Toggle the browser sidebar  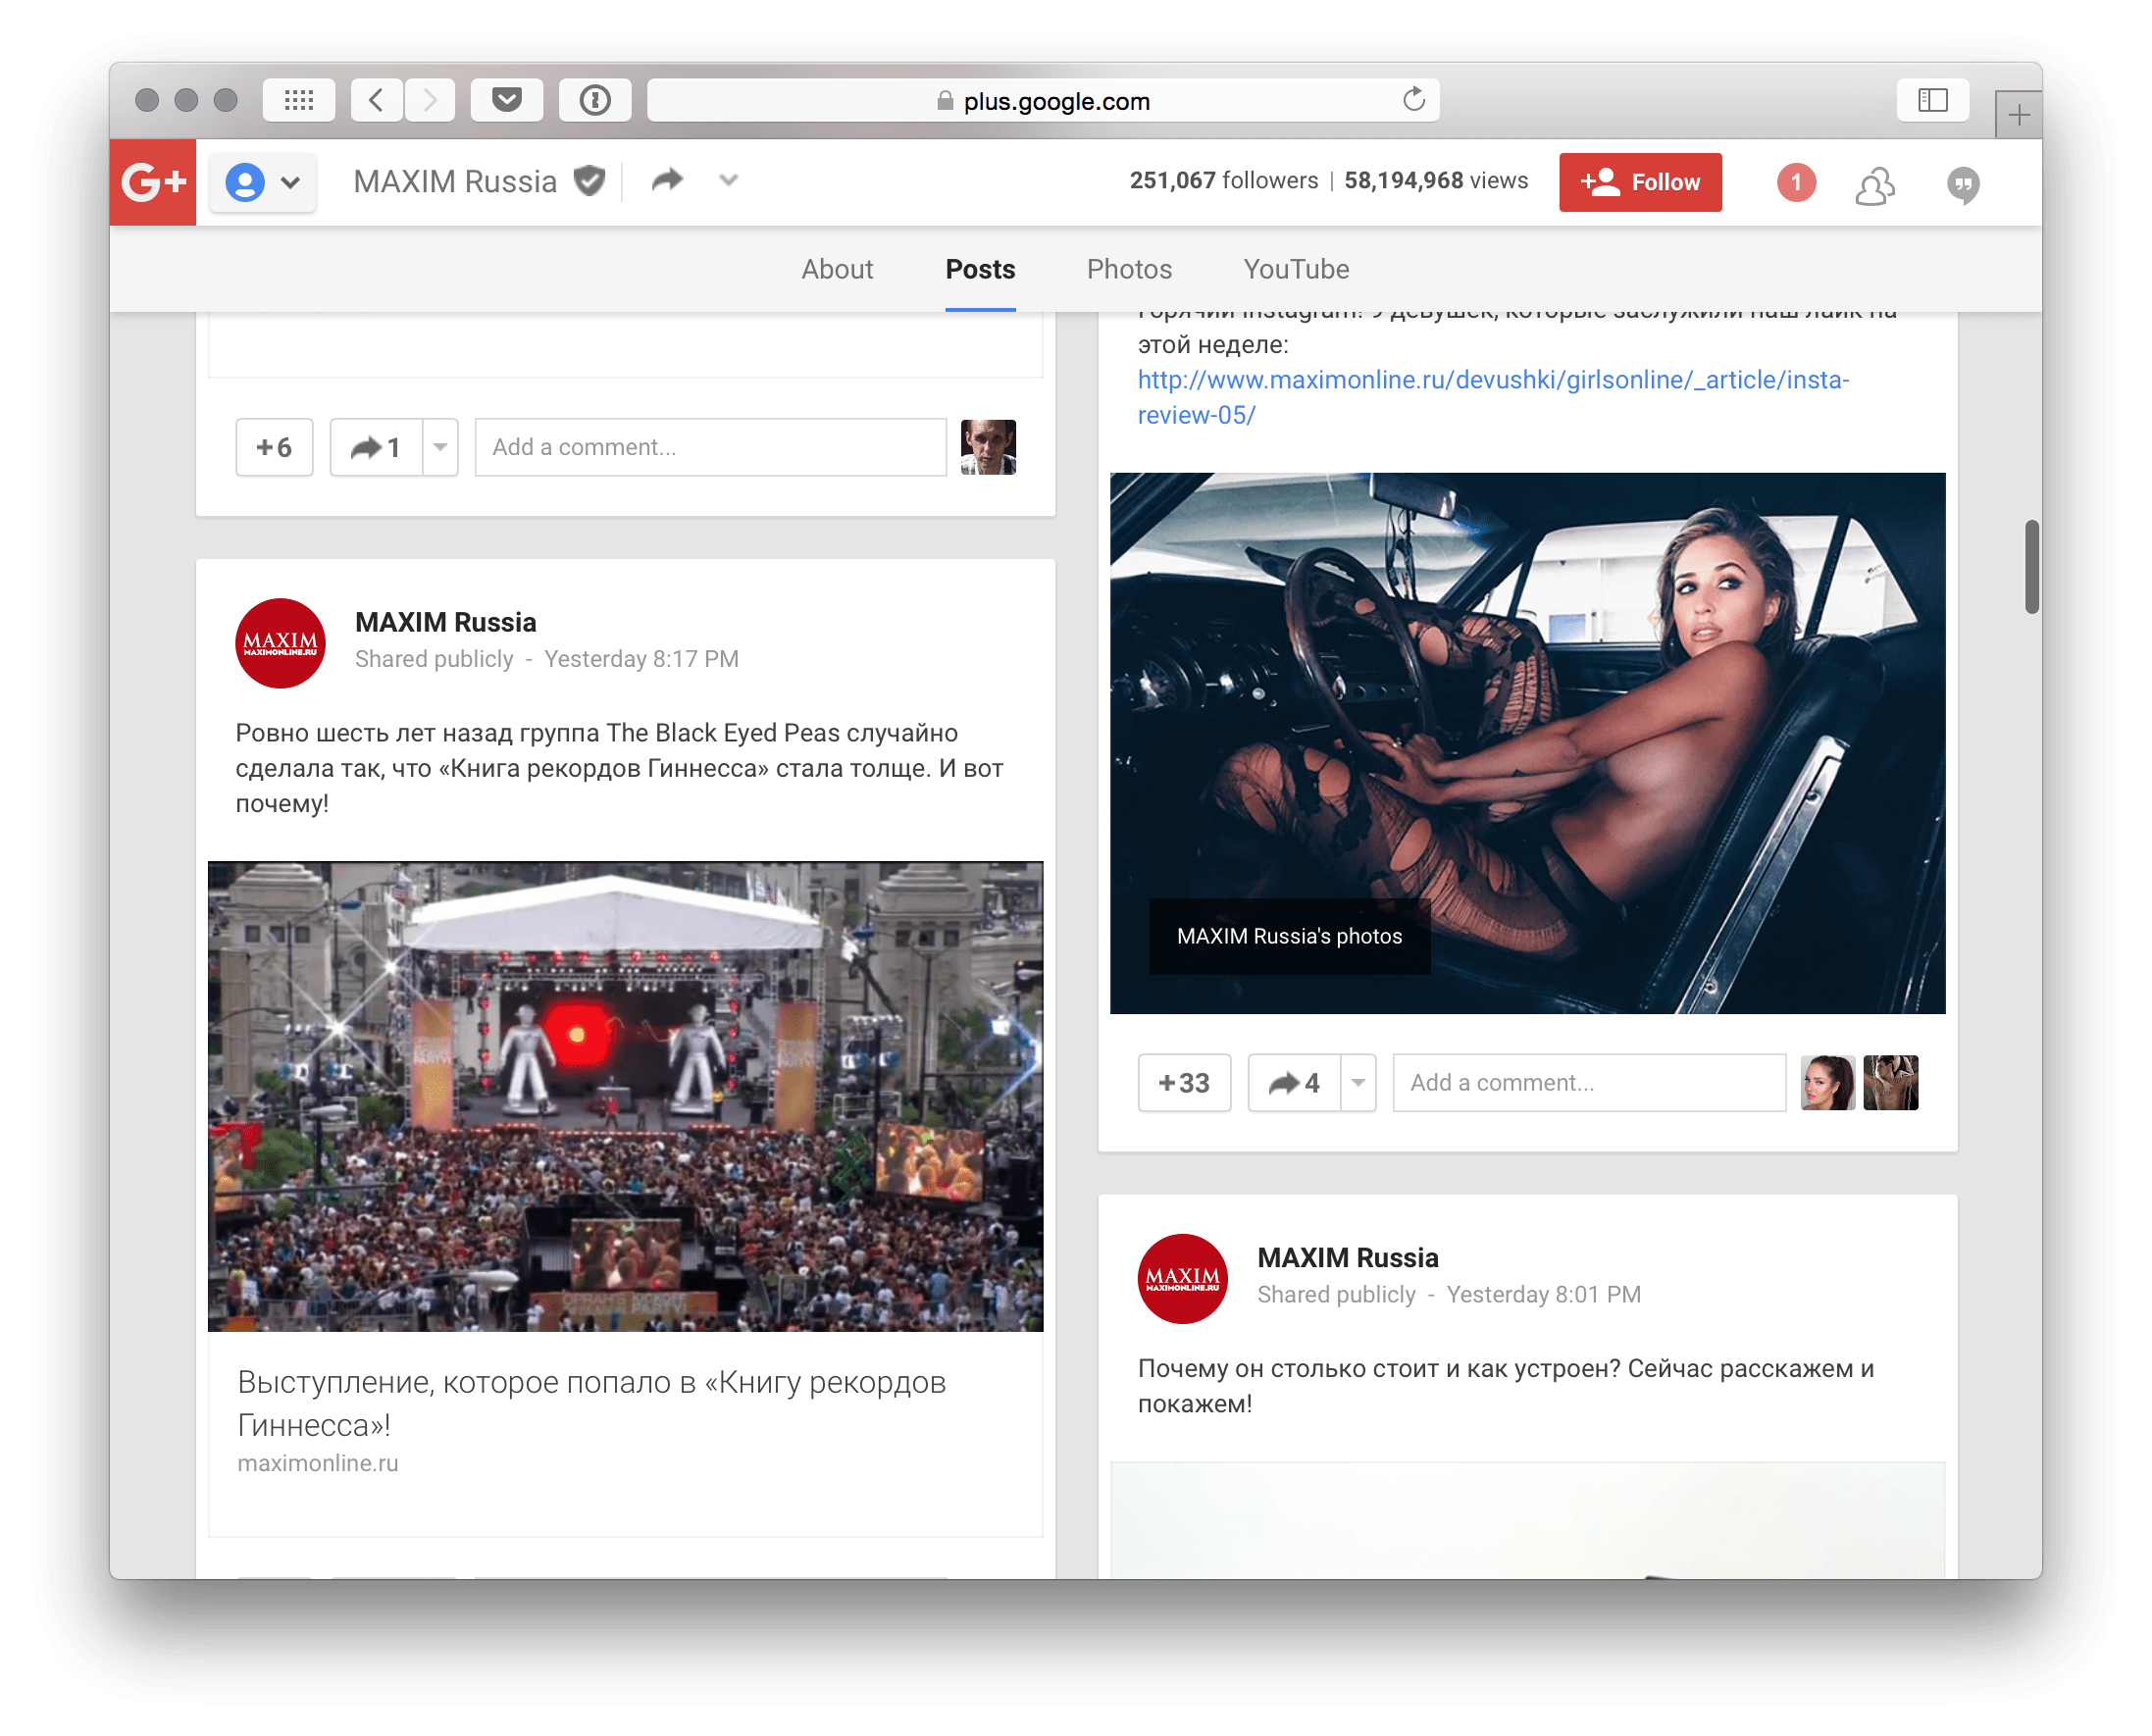click(1932, 100)
